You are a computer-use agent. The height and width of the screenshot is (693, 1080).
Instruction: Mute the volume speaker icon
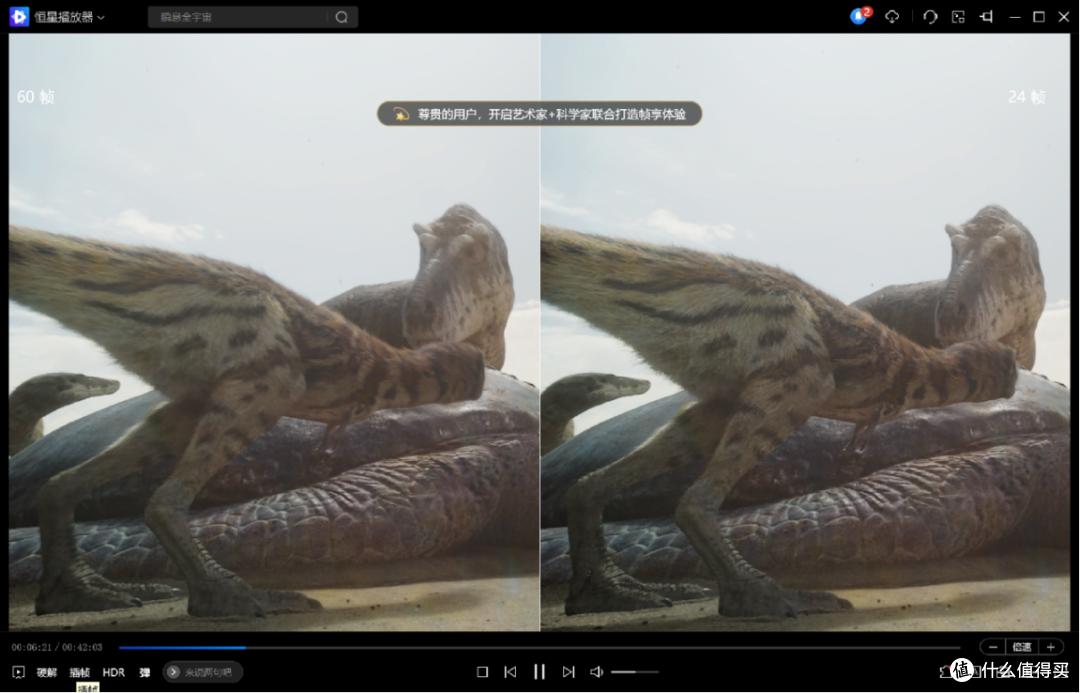[597, 672]
